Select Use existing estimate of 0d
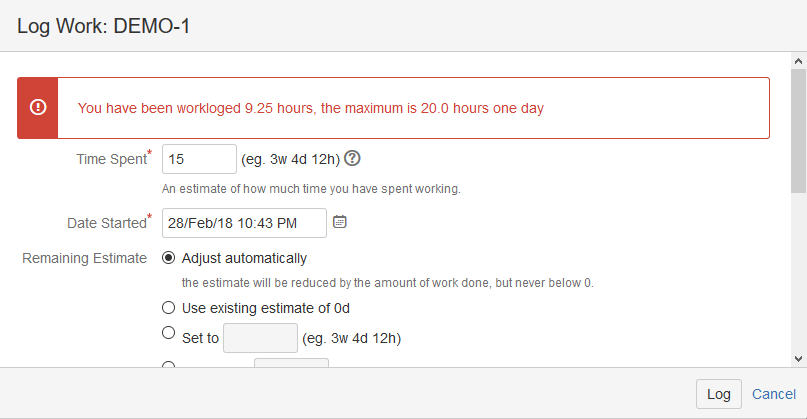807x419 pixels. coord(169,307)
